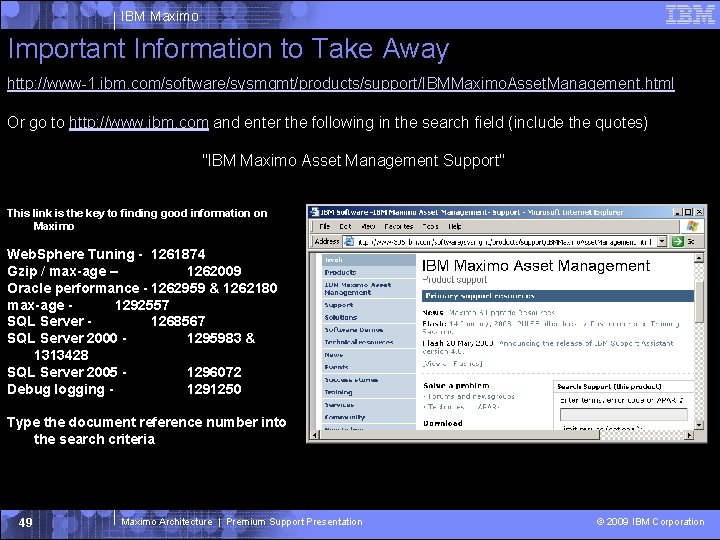Open Success stories in the sidebar

point(351,380)
